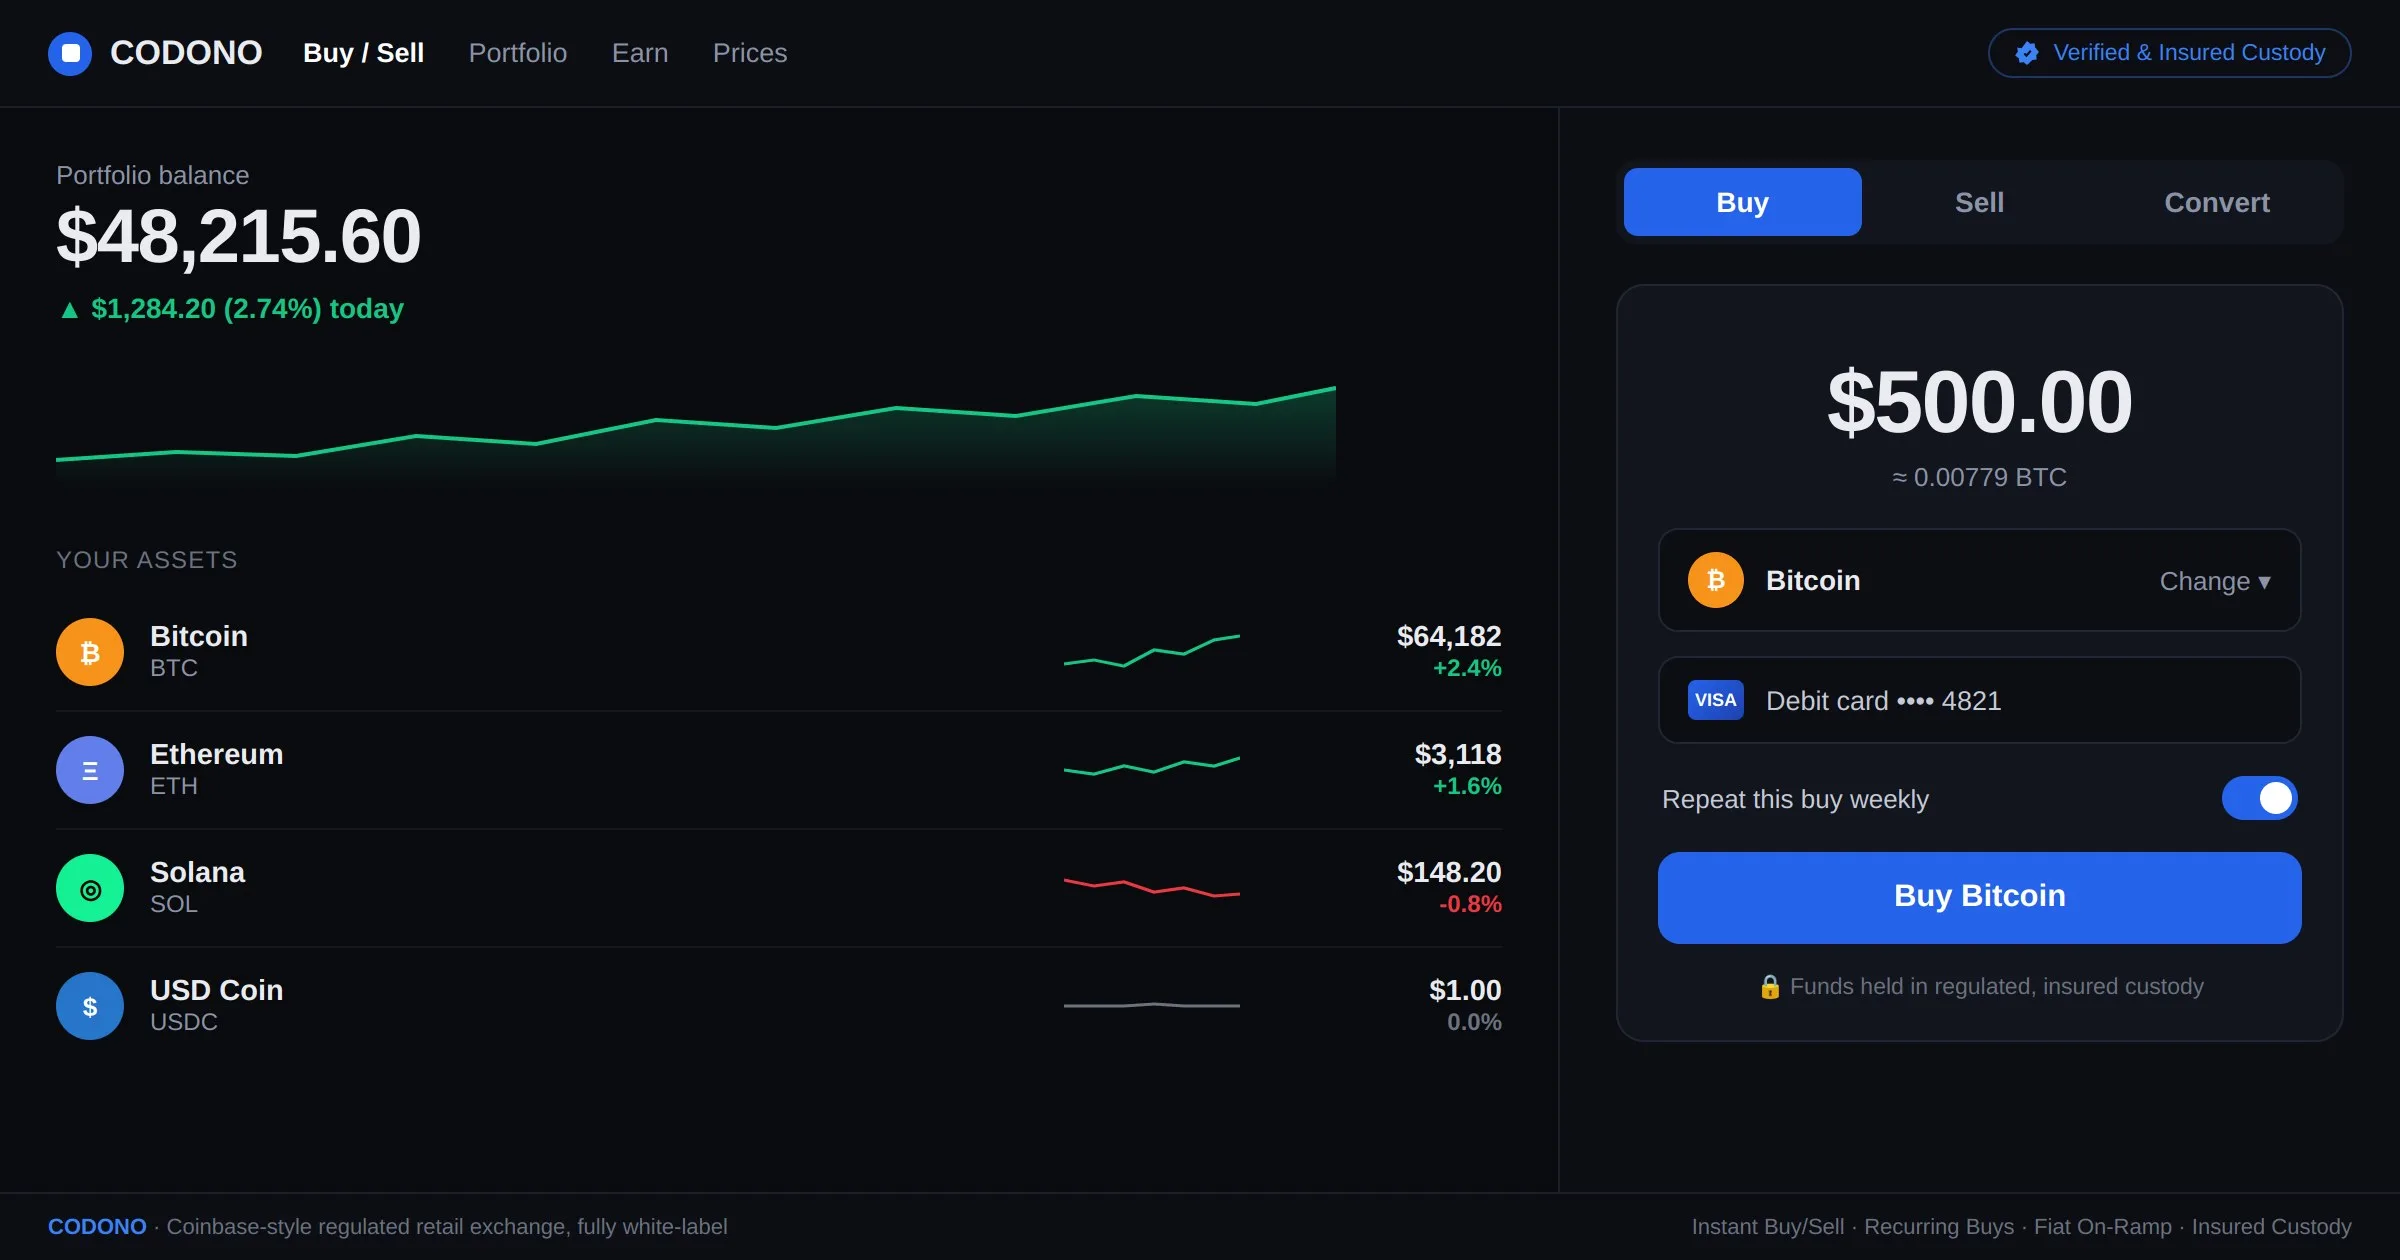Open the Debit card payment method selector
2400x1260 pixels.
click(1980, 700)
